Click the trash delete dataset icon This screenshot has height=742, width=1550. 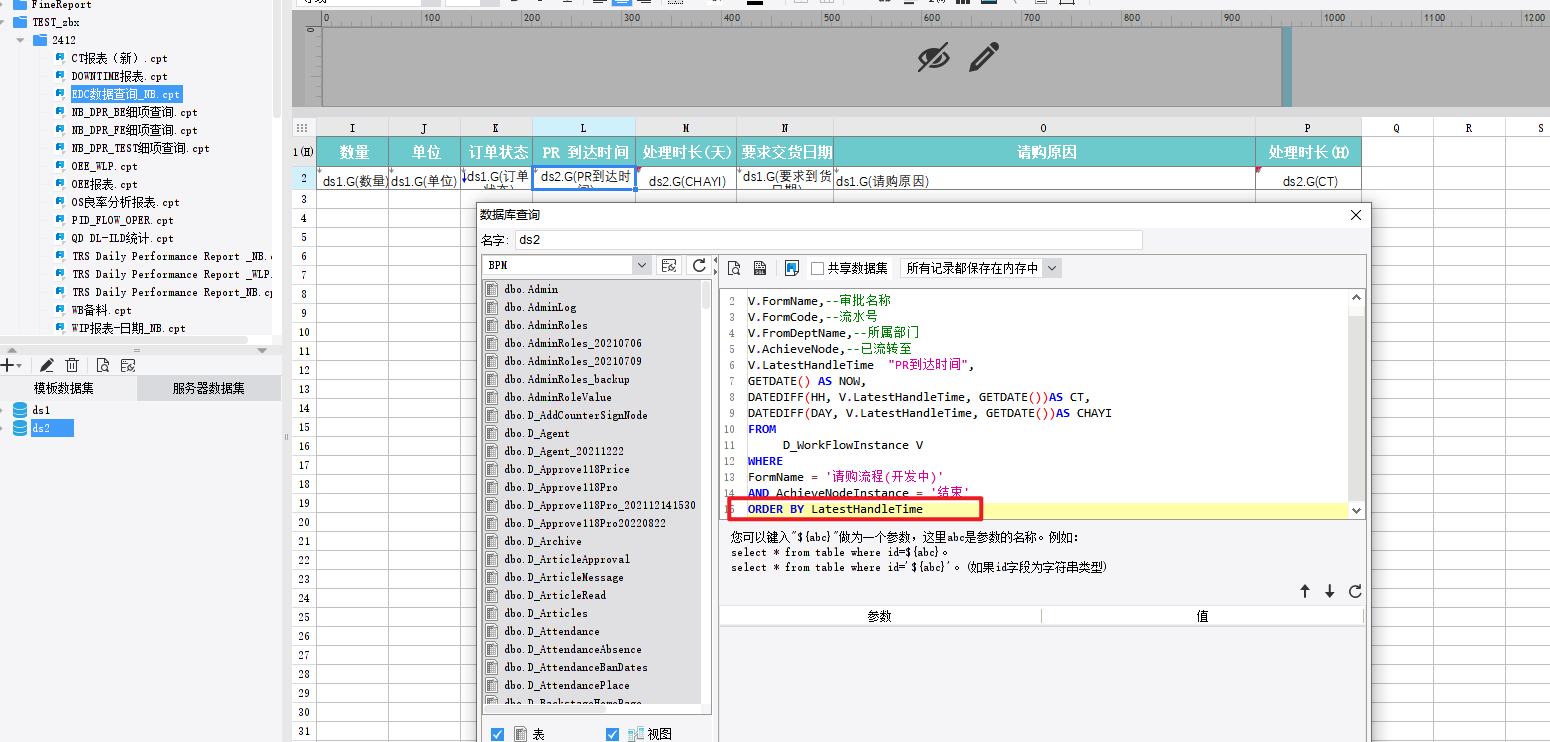(72, 366)
